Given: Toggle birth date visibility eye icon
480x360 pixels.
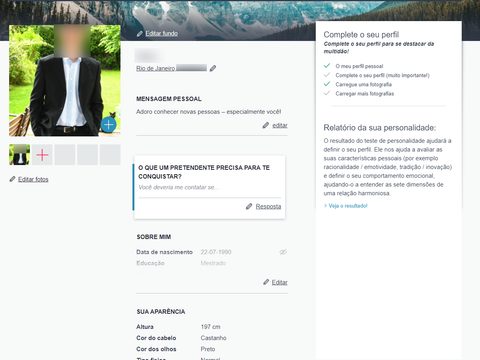Looking at the screenshot, I should 283,252.
